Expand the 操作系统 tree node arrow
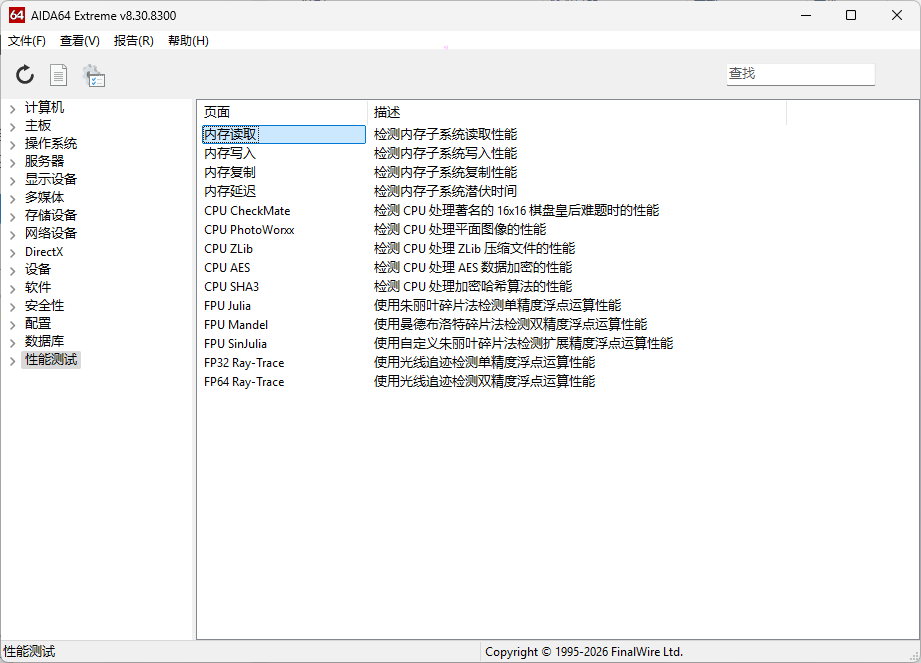The image size is (921, 663). [12, 144]
